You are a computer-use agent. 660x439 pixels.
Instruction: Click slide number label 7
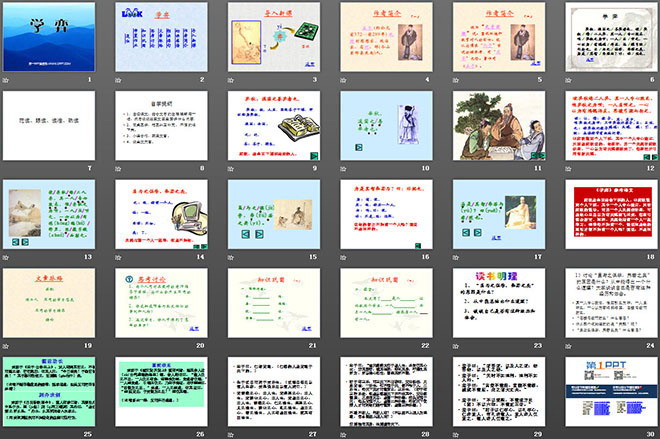click(90, 168)
